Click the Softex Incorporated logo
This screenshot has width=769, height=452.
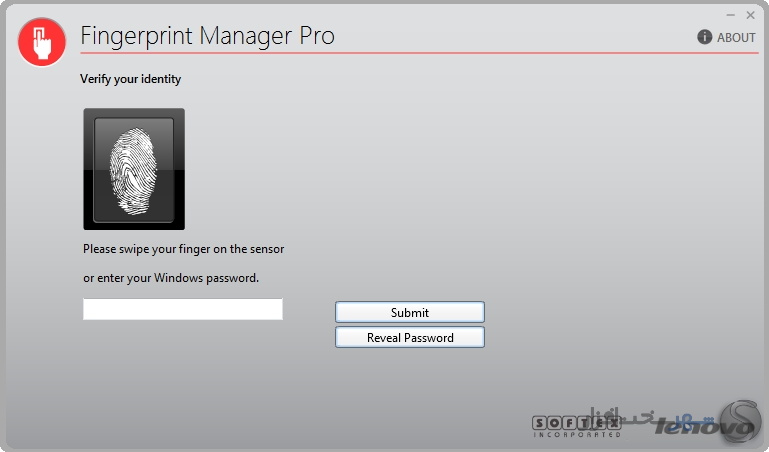pos(576,427)
